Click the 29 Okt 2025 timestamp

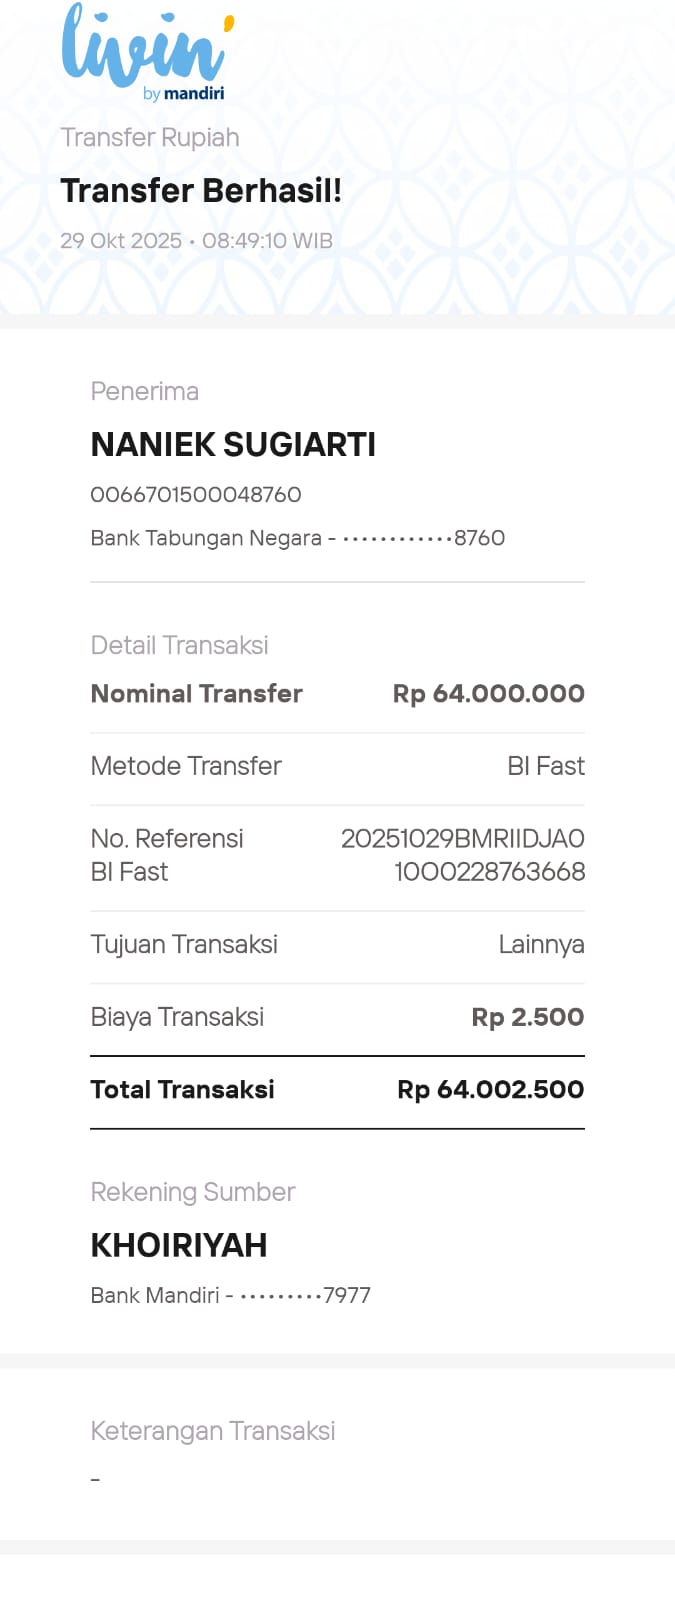196,241
